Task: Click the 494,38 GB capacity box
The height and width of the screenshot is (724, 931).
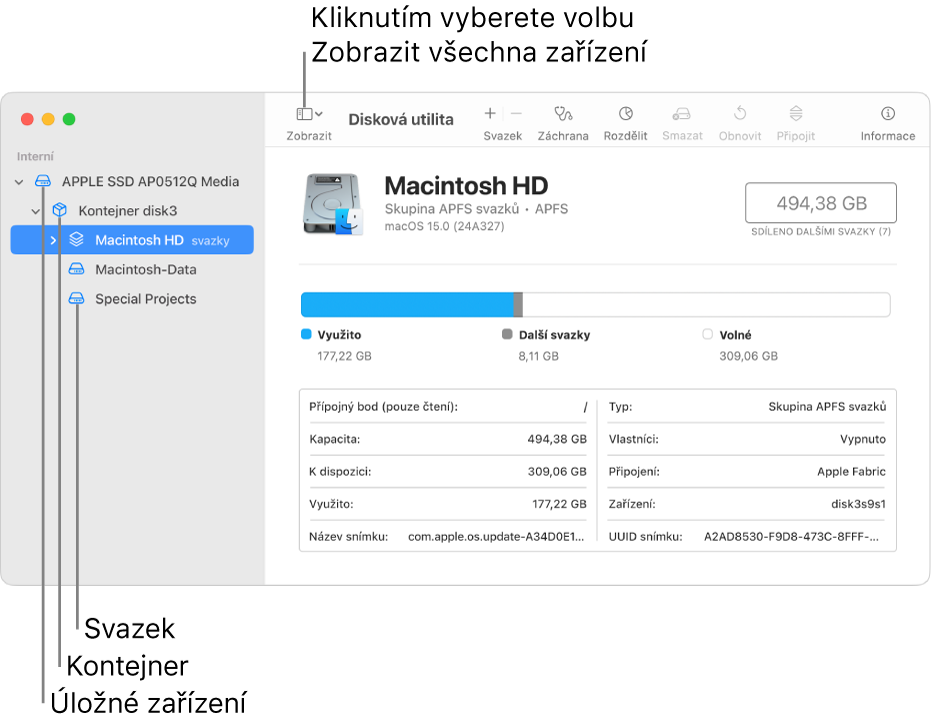Action: (x=821, y=203)
